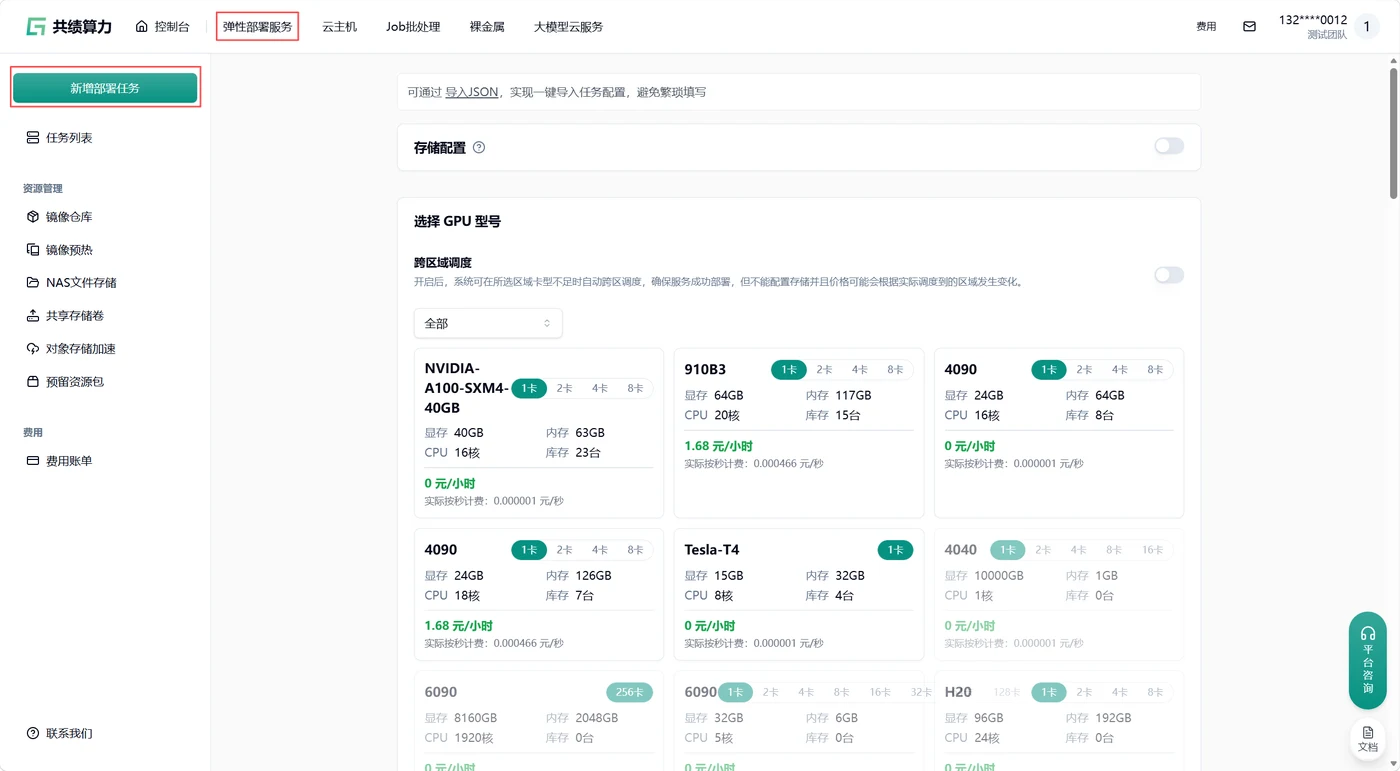Click the 费用账单 card icon
Viewport: 1400px width, 771px height.
point(33,461)
